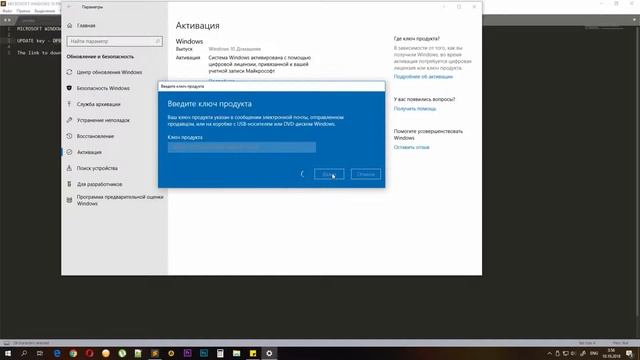Open the Action Center notifications icon

(629, 353)
